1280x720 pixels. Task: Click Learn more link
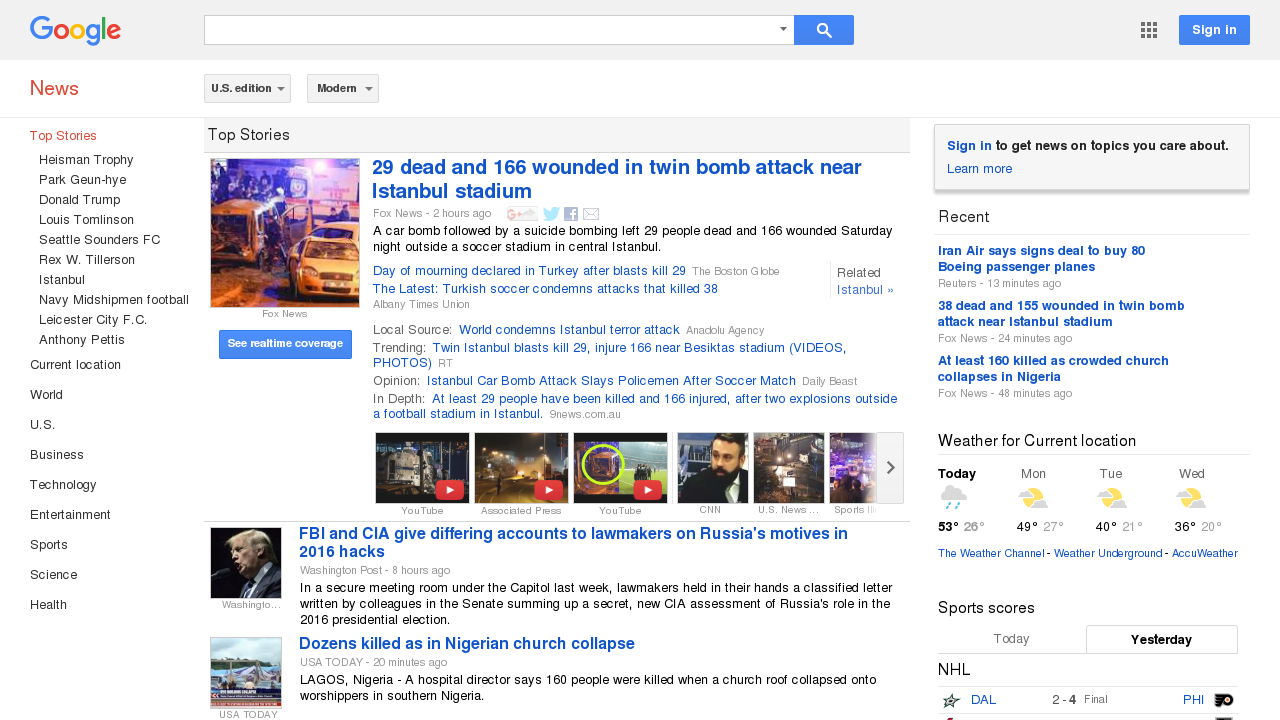979,169
